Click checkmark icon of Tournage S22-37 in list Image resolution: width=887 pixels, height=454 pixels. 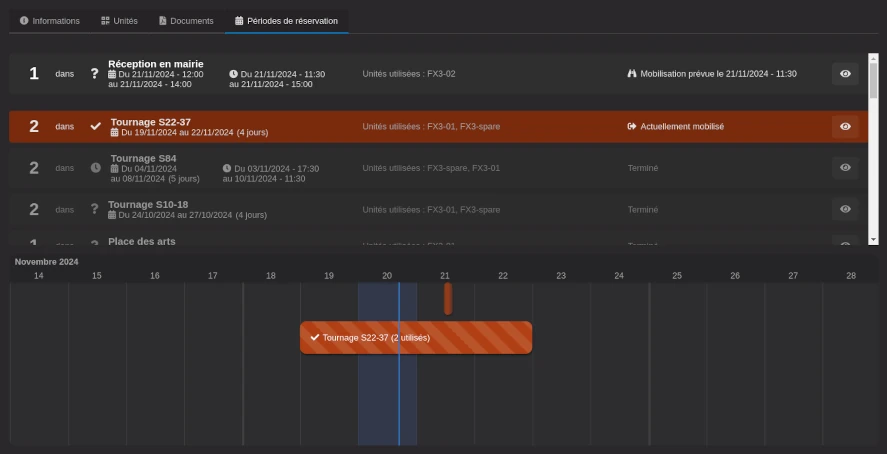[x=96, y=127]
